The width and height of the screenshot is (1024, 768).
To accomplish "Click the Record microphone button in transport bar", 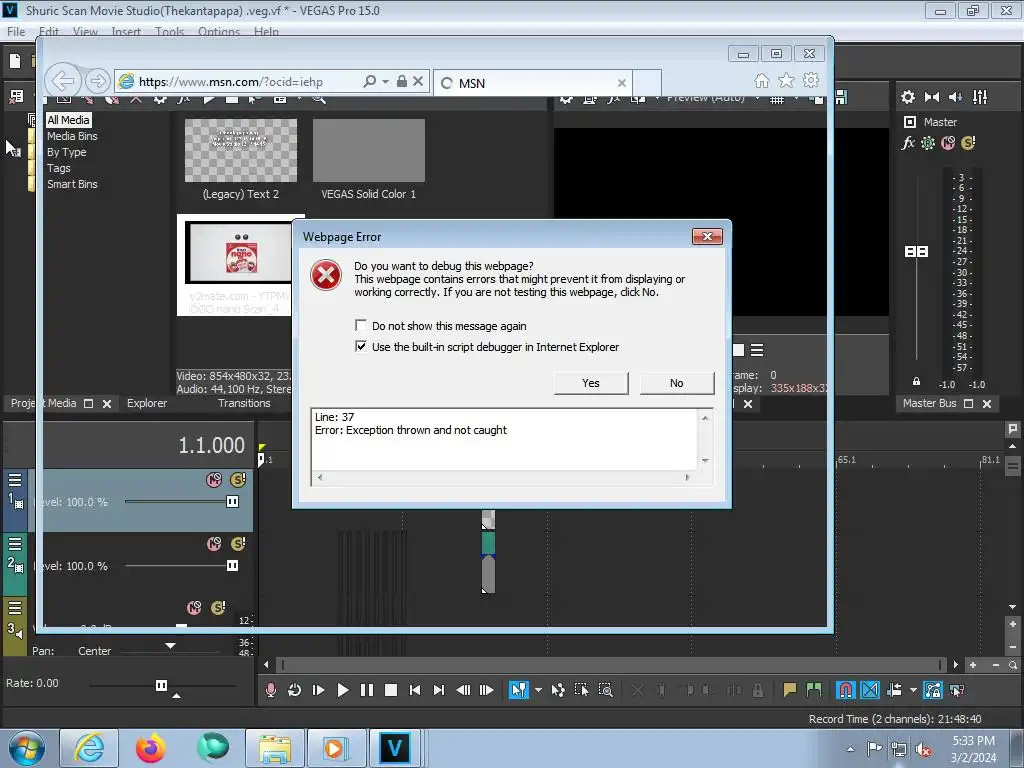I will pos(270,690).
